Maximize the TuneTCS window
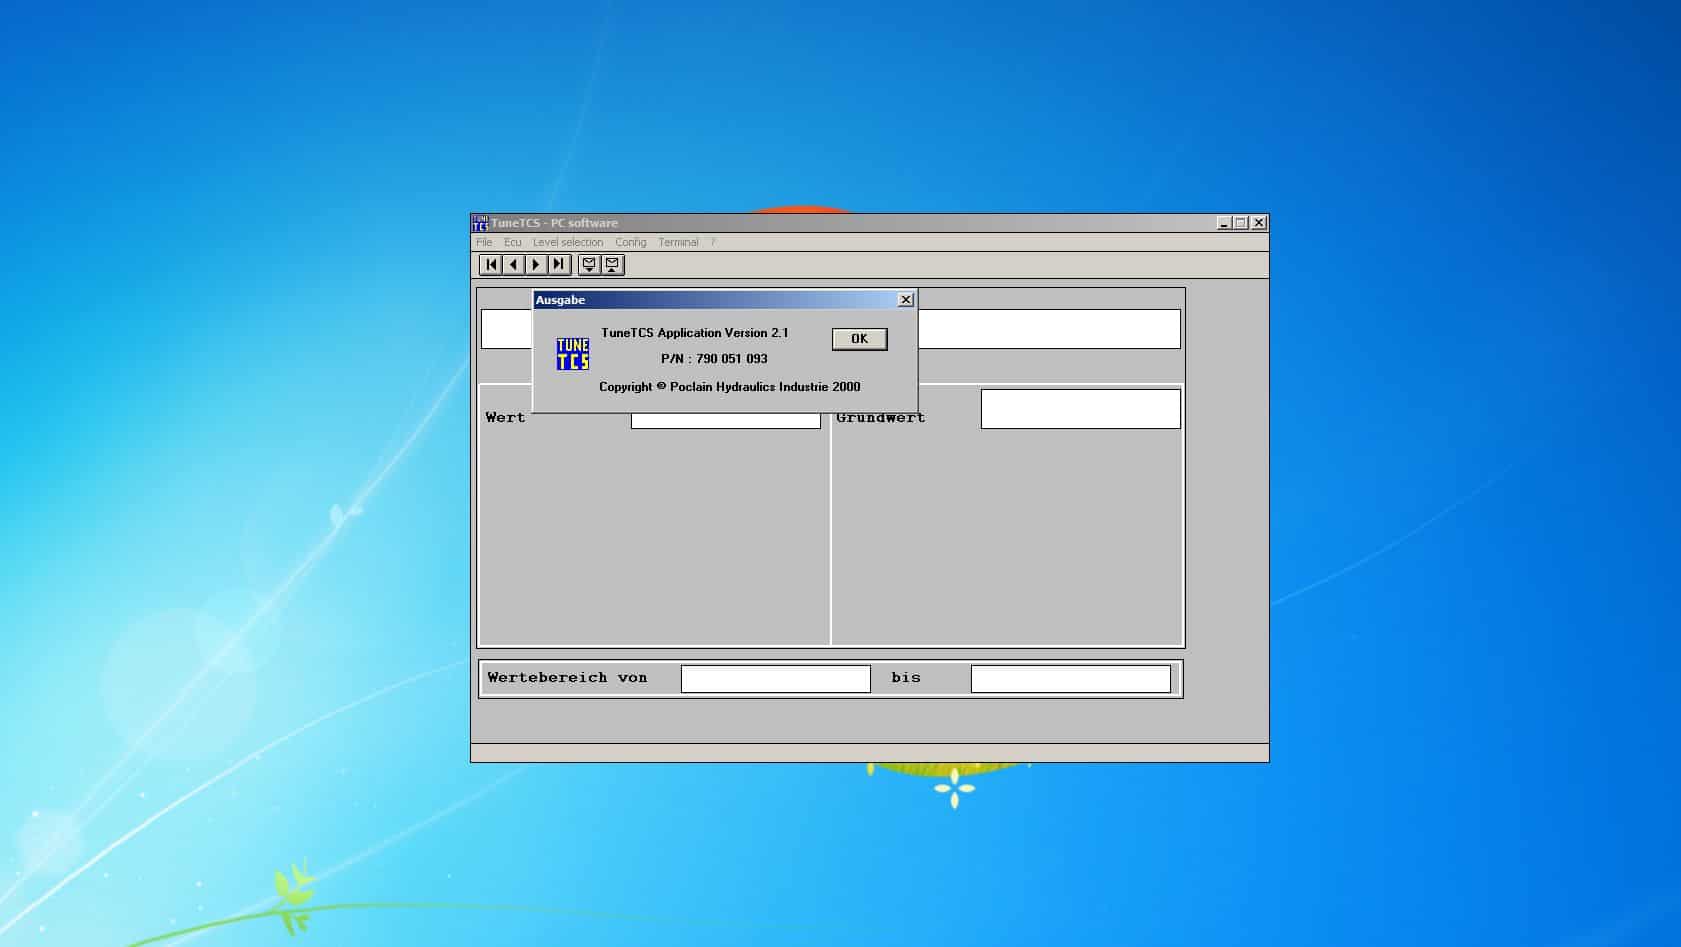The image size is (1681, 947). click(x=1241, y=223)
